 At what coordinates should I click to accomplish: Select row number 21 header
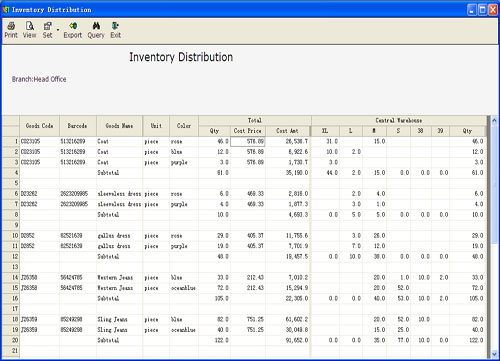coord(11,351)
